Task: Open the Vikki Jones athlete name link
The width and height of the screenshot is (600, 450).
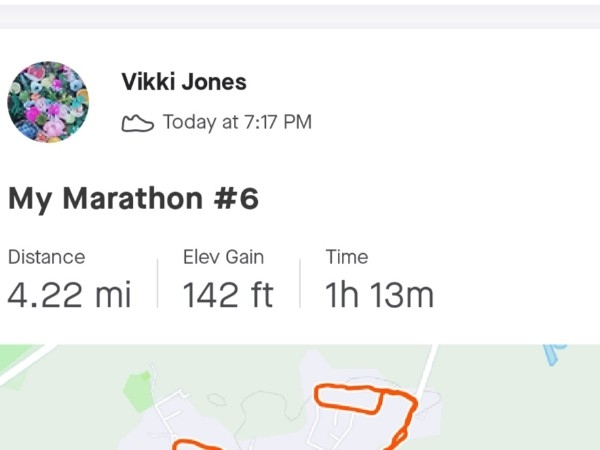Action: (184, 82)
